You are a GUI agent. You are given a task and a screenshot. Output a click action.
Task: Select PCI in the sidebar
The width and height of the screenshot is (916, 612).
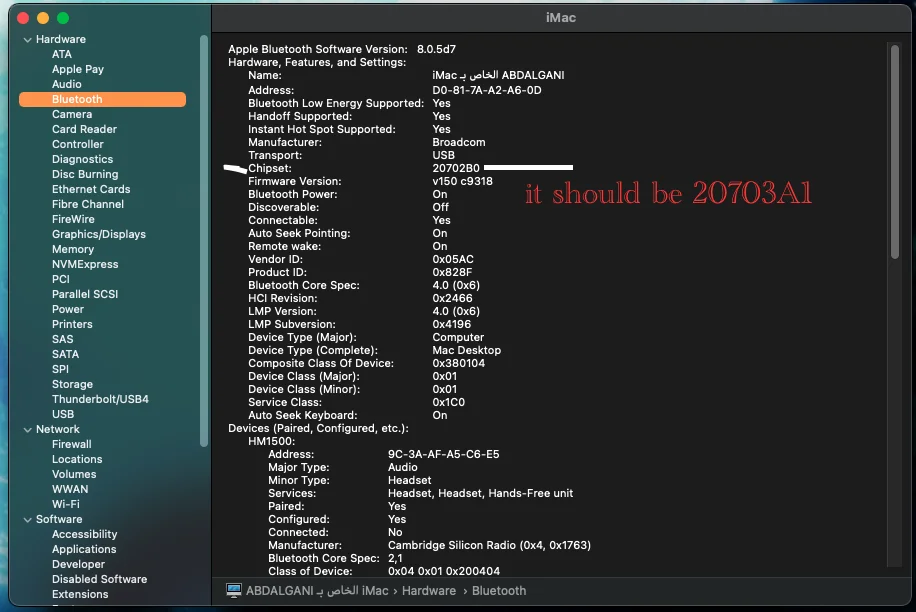(x=60, y=279)
